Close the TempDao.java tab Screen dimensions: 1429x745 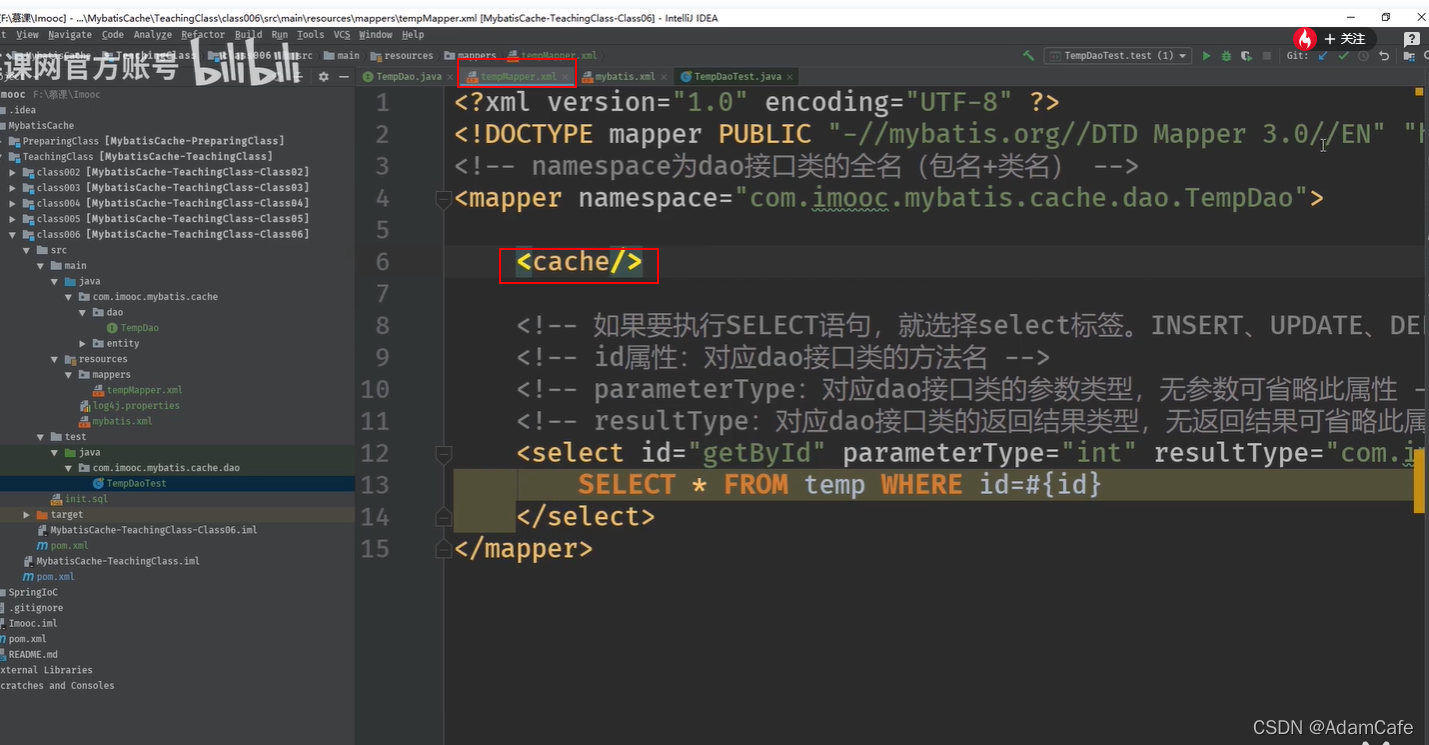point(449,77)
